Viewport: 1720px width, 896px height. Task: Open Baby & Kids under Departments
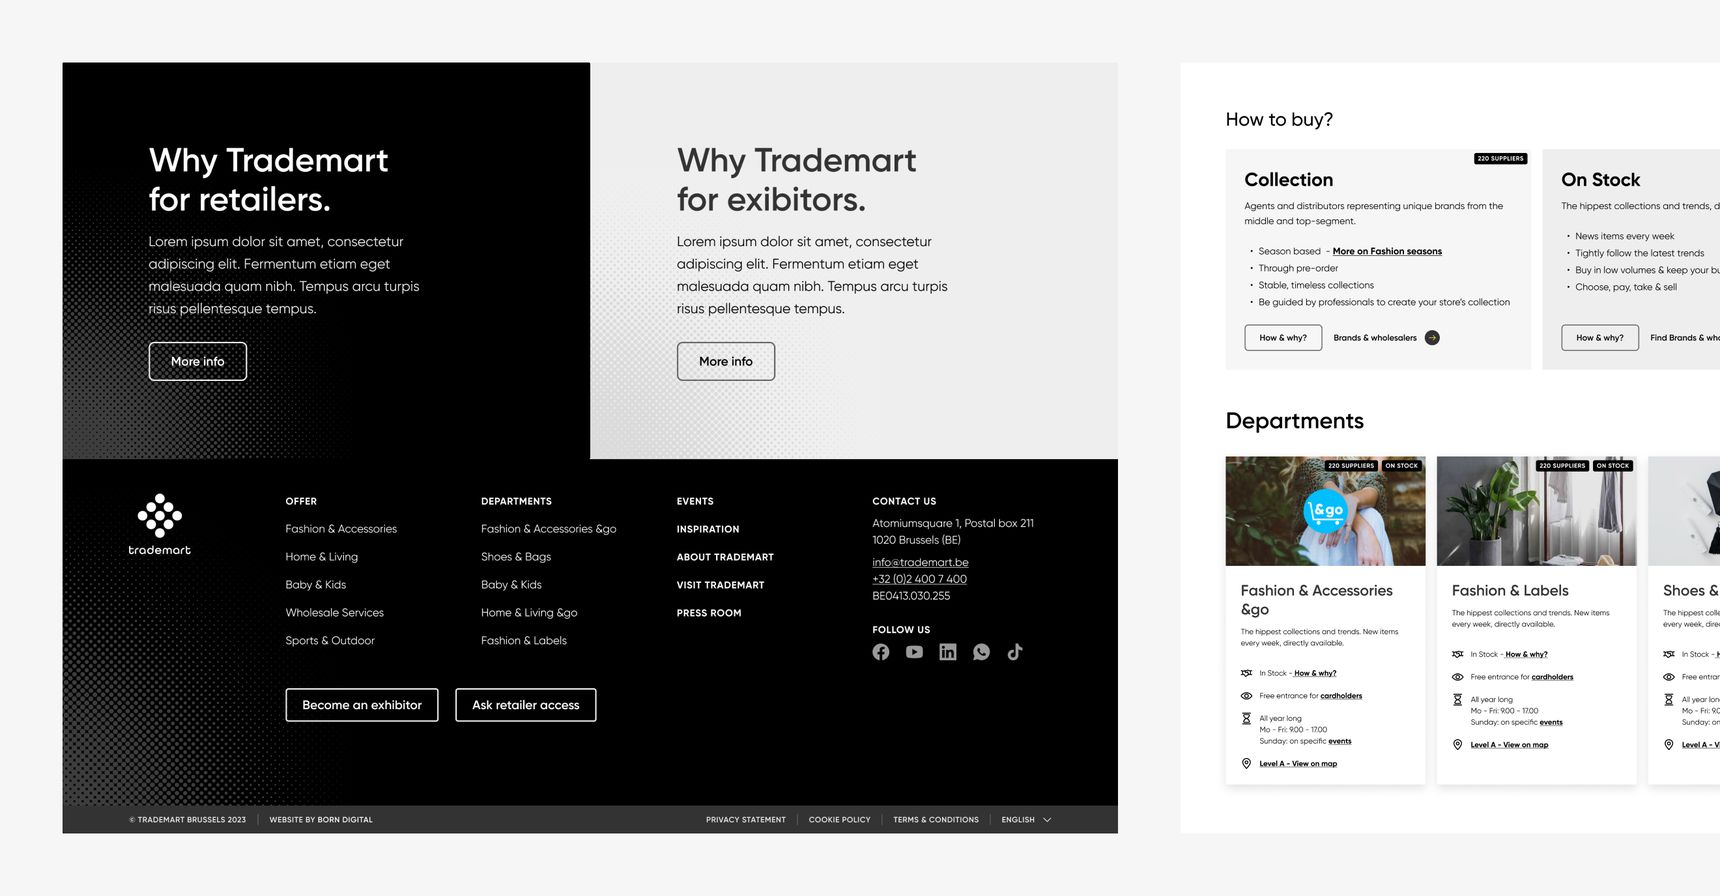pos(511,585)
